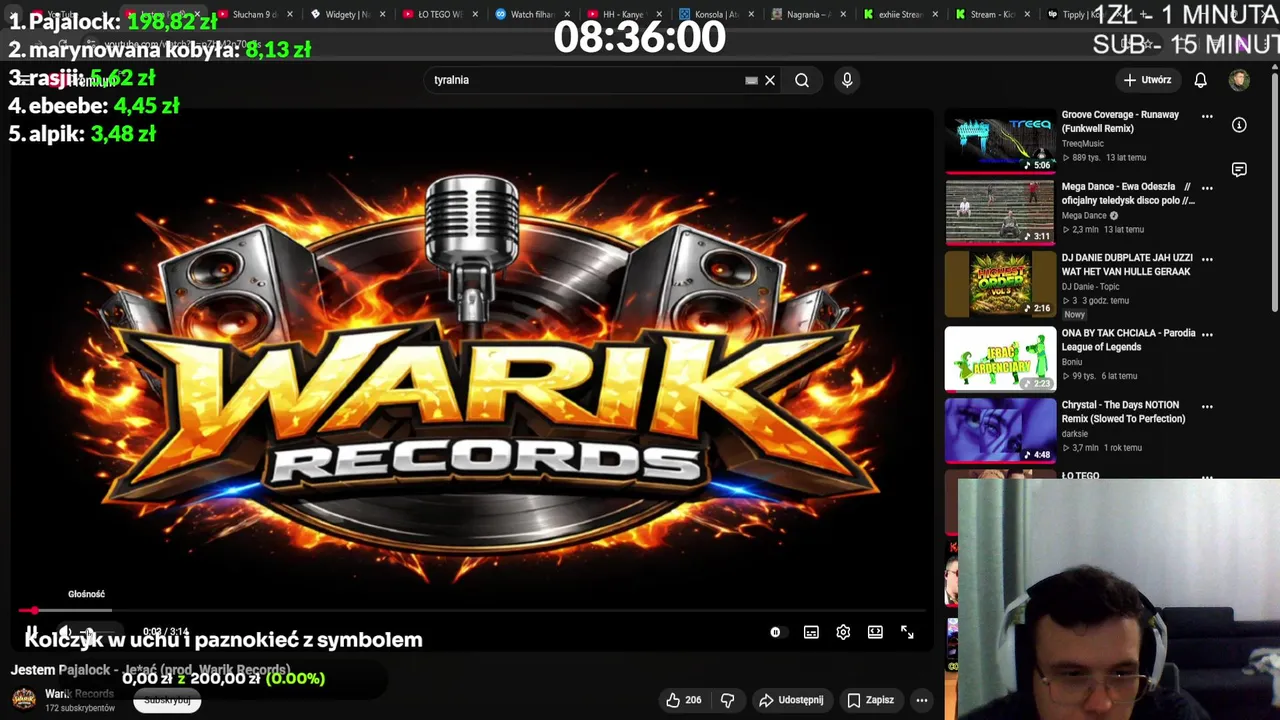The height and width of the screenshot is (720, 1280).
Task: Switch to theater mode
Action: click(x=875, y=632)
